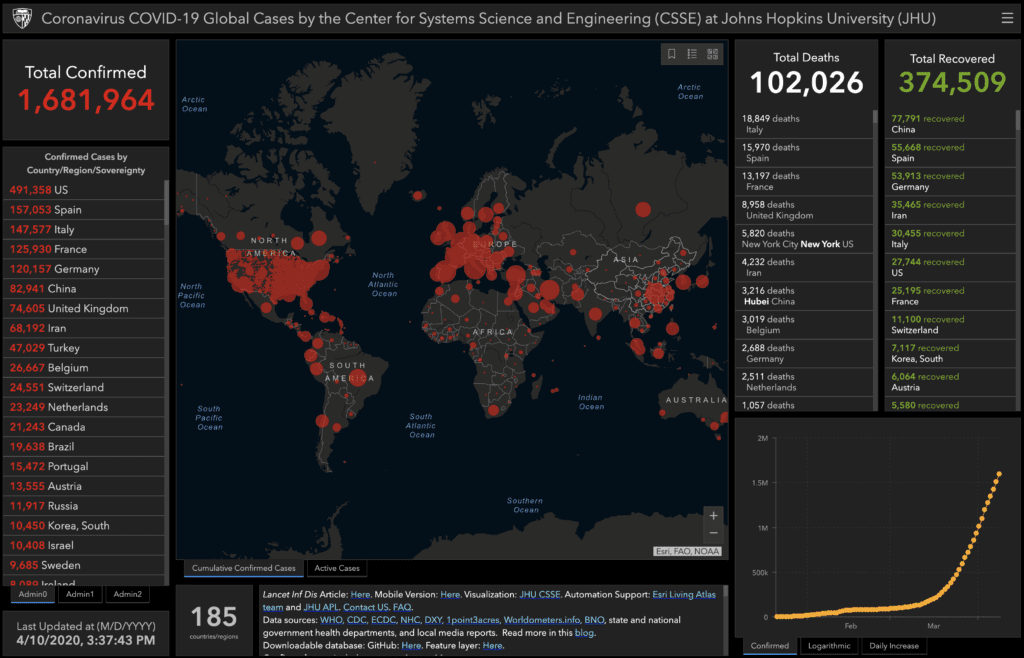Switch the map to Active Cases
Viewport: 1024px width, 658px height.
point(337,569)
